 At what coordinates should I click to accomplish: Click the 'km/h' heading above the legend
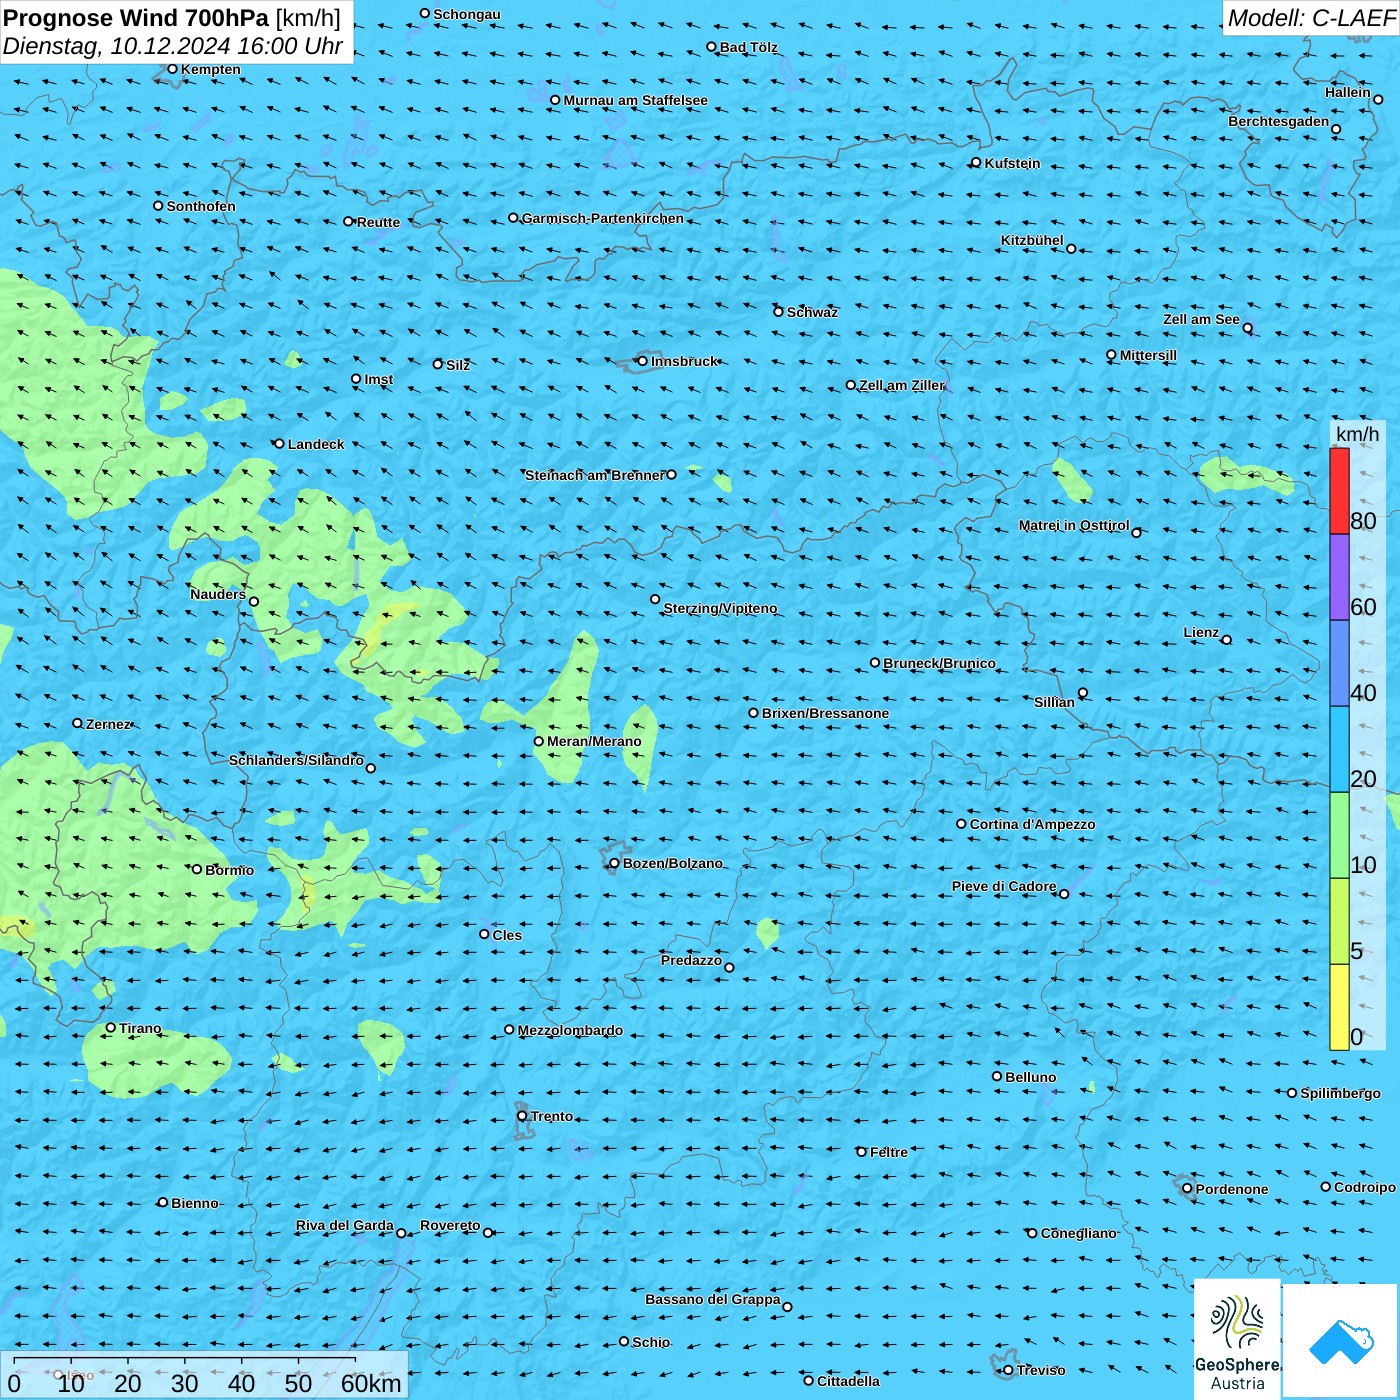(1357, 434)
